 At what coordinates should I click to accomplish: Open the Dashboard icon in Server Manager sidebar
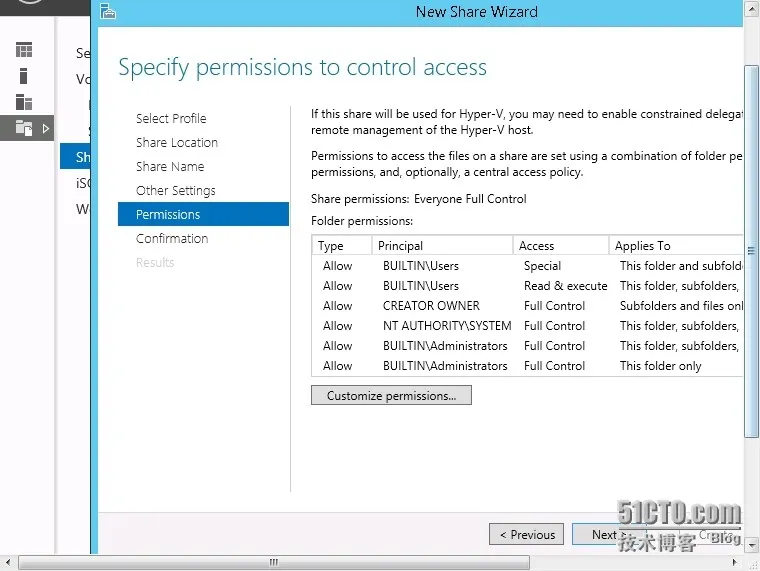click(24, 50)
